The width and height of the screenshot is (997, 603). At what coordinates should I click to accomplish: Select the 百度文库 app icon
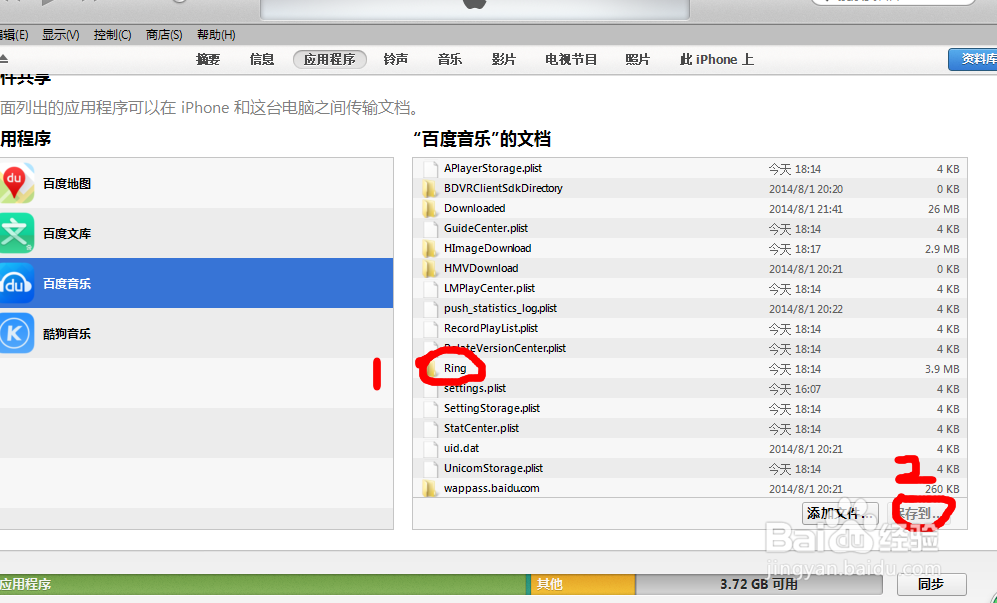(16, 233)
